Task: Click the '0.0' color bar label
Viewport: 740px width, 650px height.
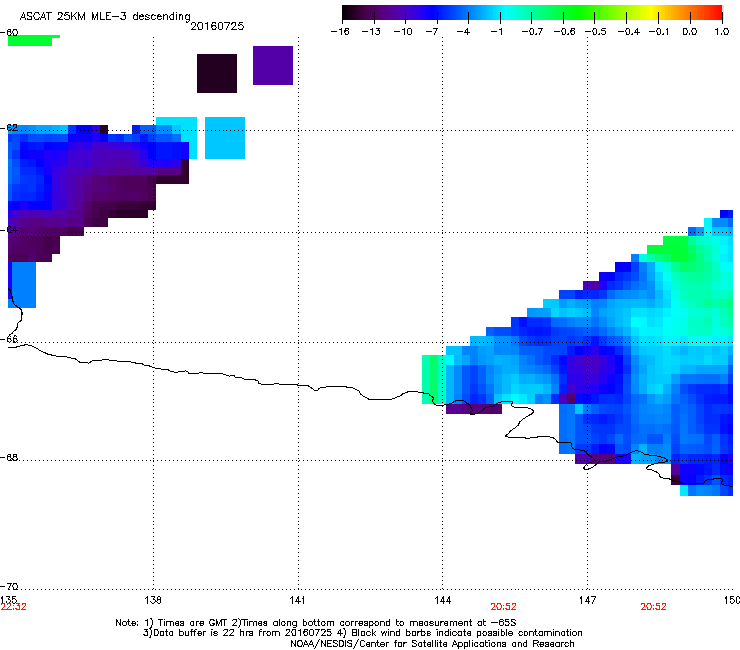Action: [690, 32]
